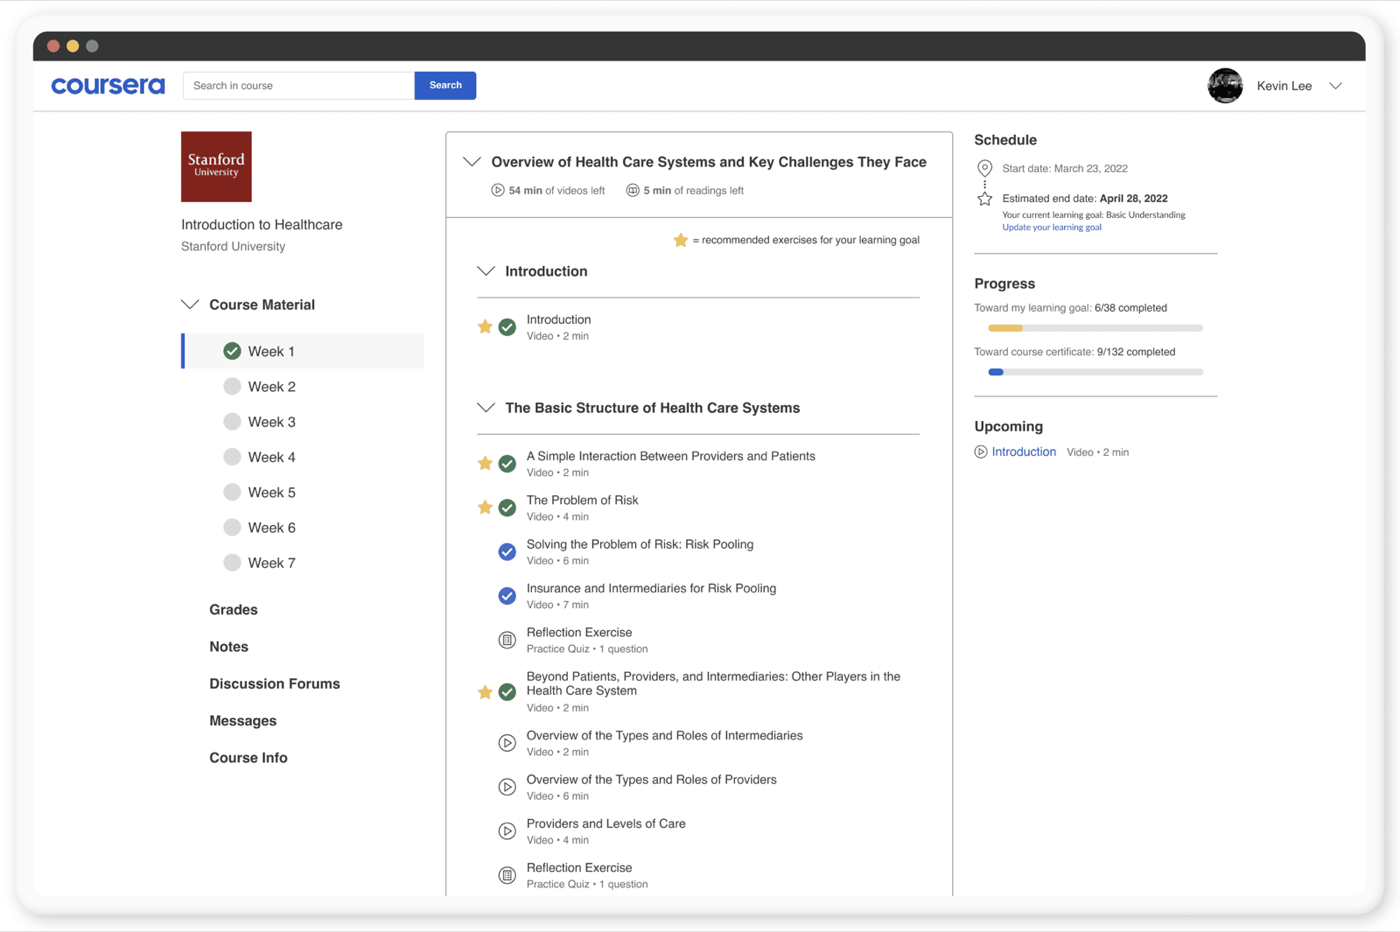The image size is (1400, 932).
Task: Click the 9/132 completed certificate text
Action: tap(1136, 352)
